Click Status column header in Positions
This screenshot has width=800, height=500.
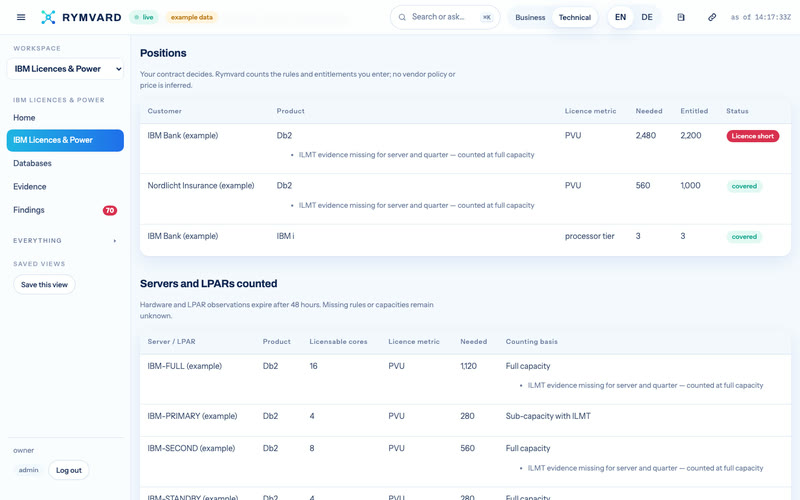tap(737, 111)
